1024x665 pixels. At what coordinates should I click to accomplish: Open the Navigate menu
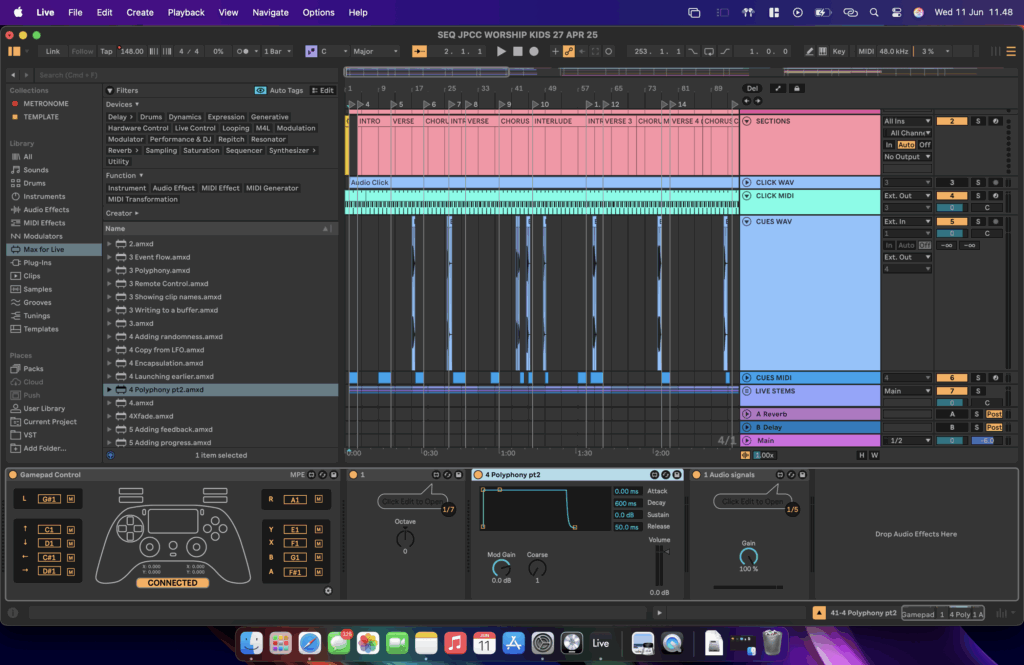(270, 12)
